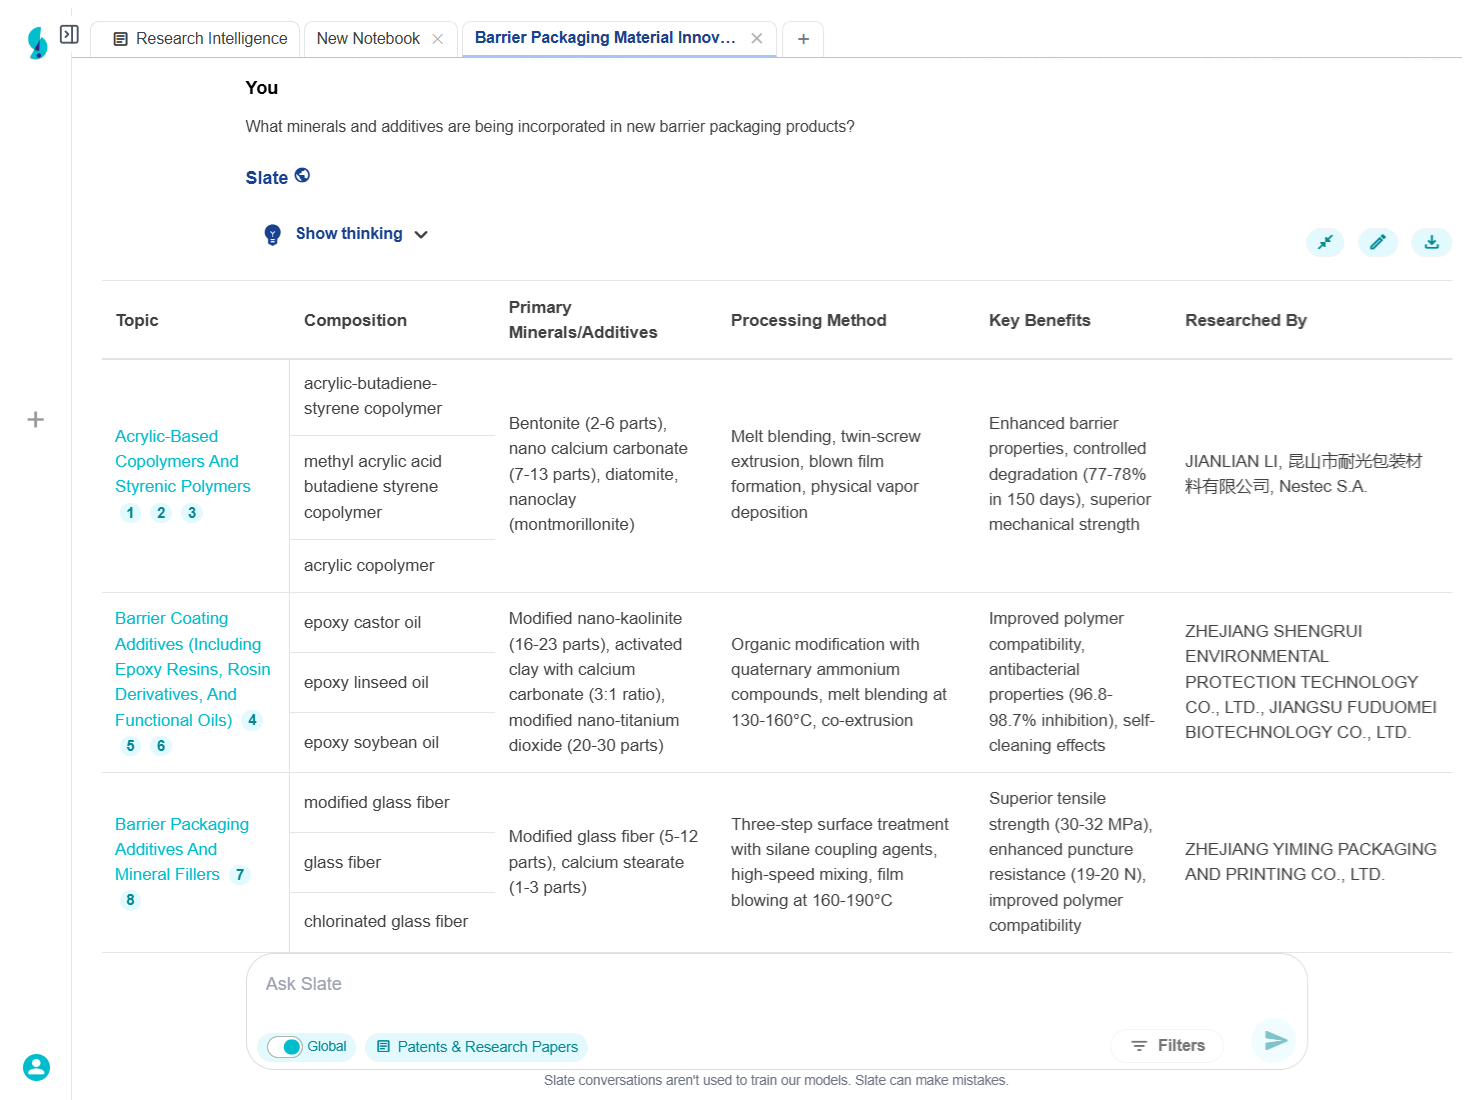Expand the Show thinking section
1481x1100 pixels.
(x=349, y=234)
